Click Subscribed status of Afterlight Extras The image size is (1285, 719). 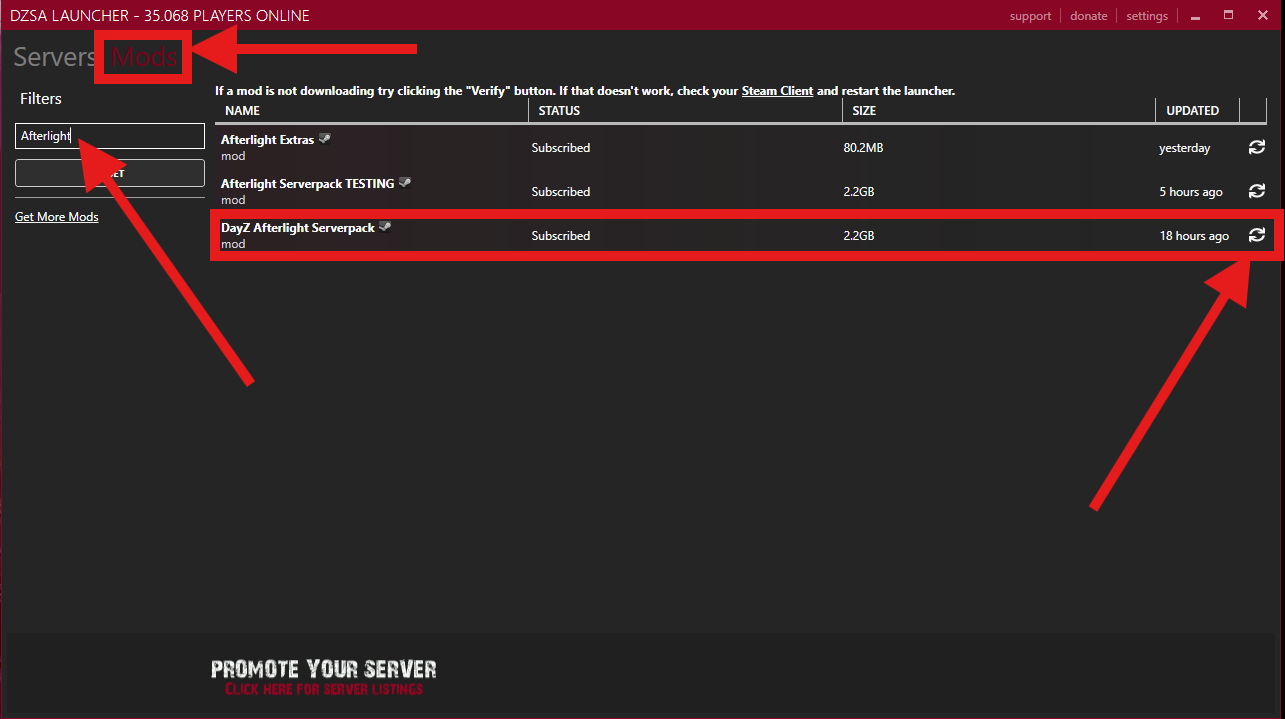[561, 148]
